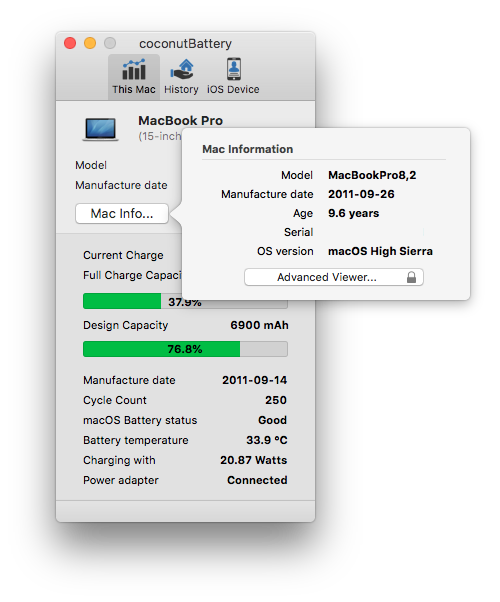Switch to the History tab

click(x=181, y=77)
